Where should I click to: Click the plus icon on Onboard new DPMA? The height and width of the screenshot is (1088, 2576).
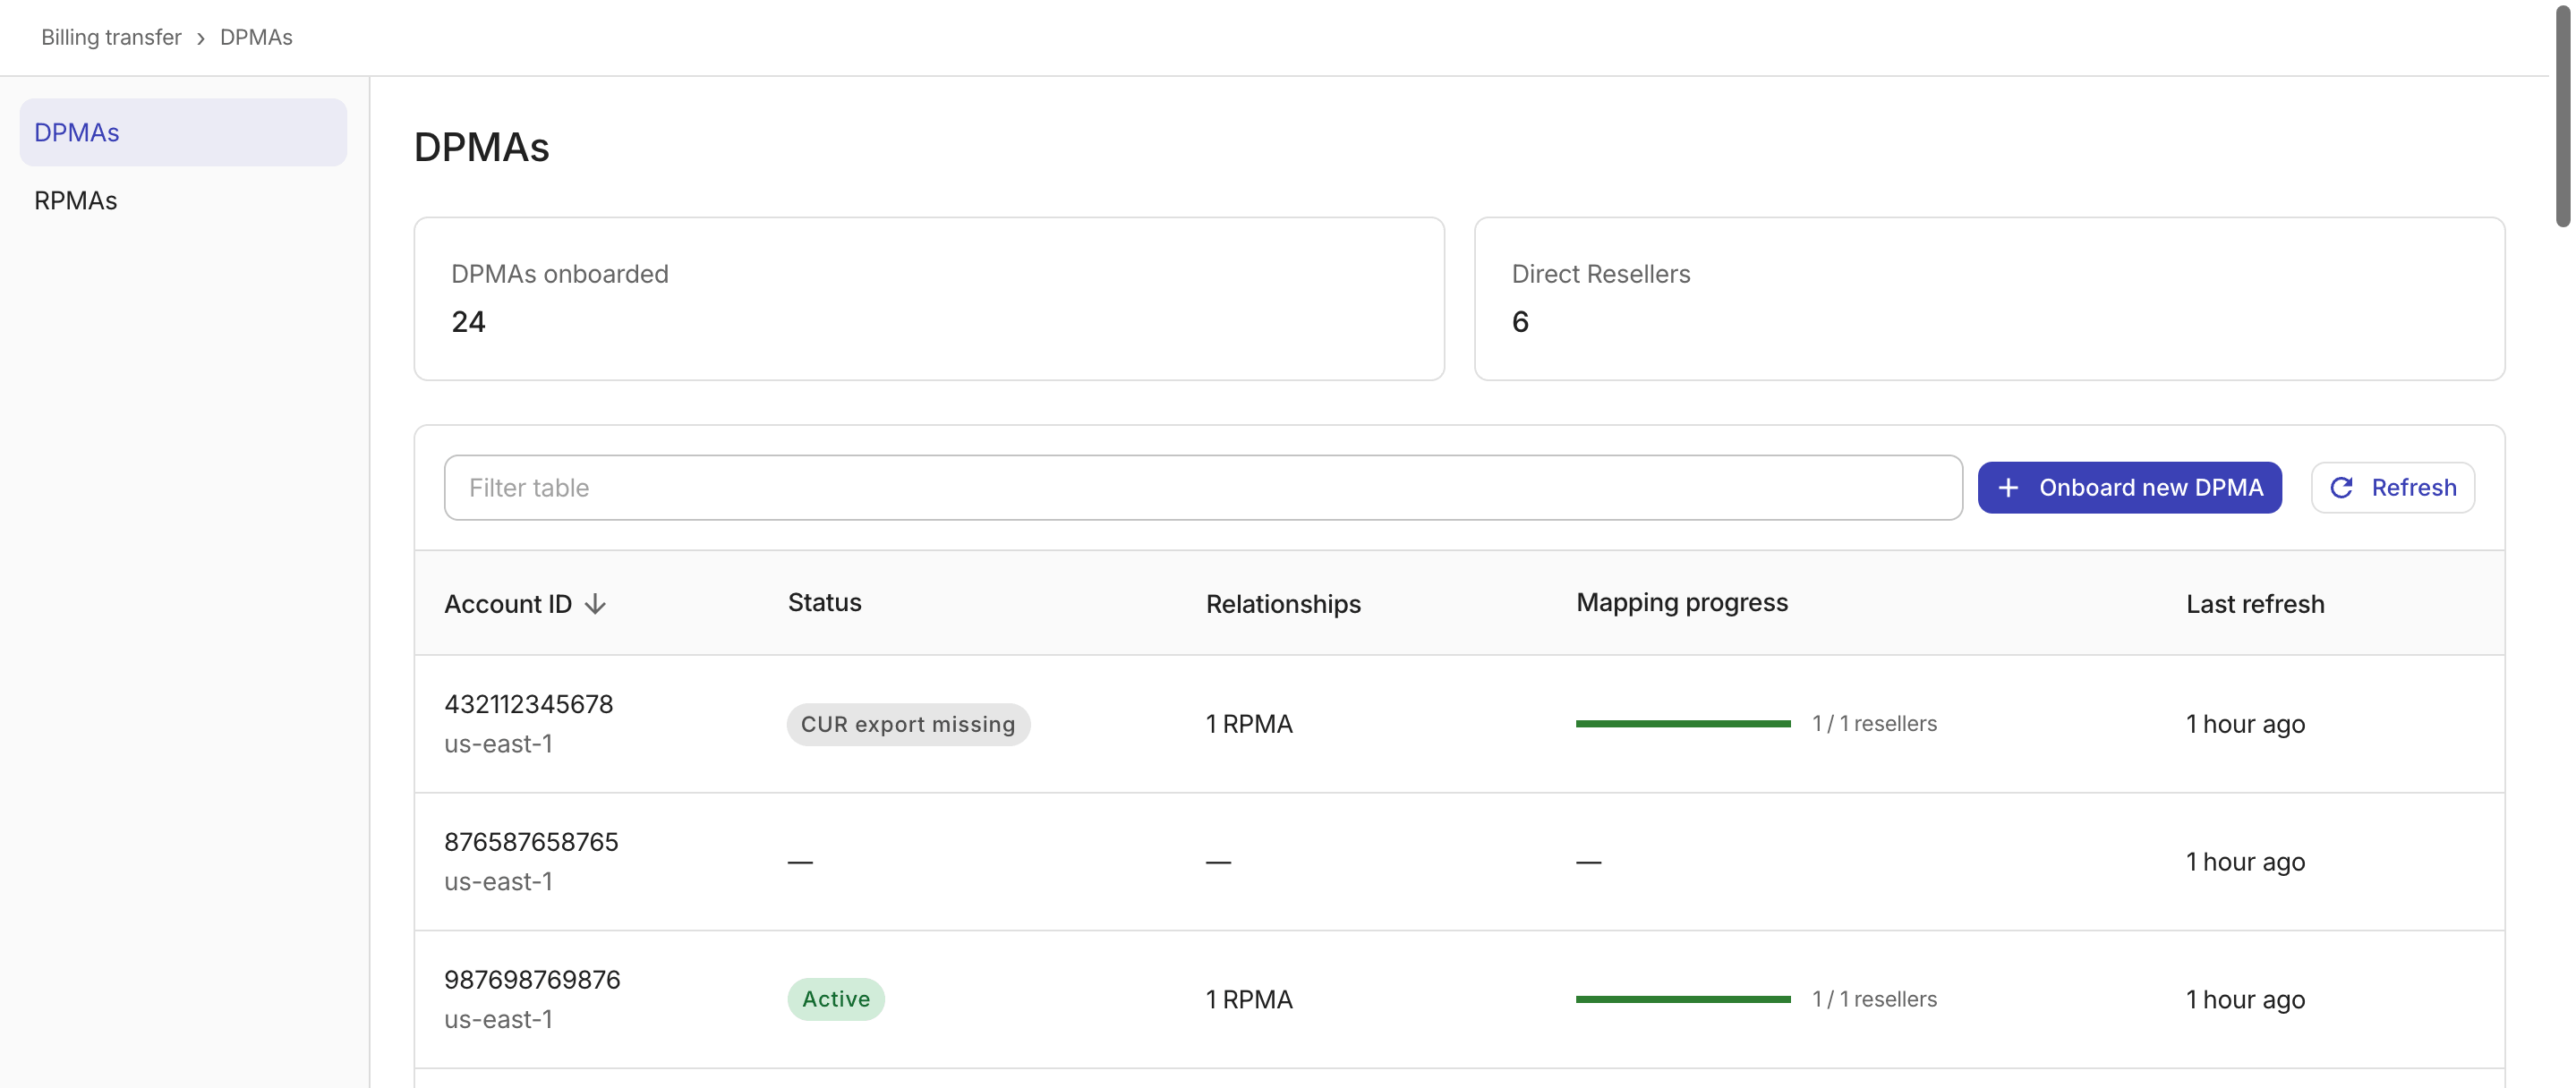coord(2008,488)
